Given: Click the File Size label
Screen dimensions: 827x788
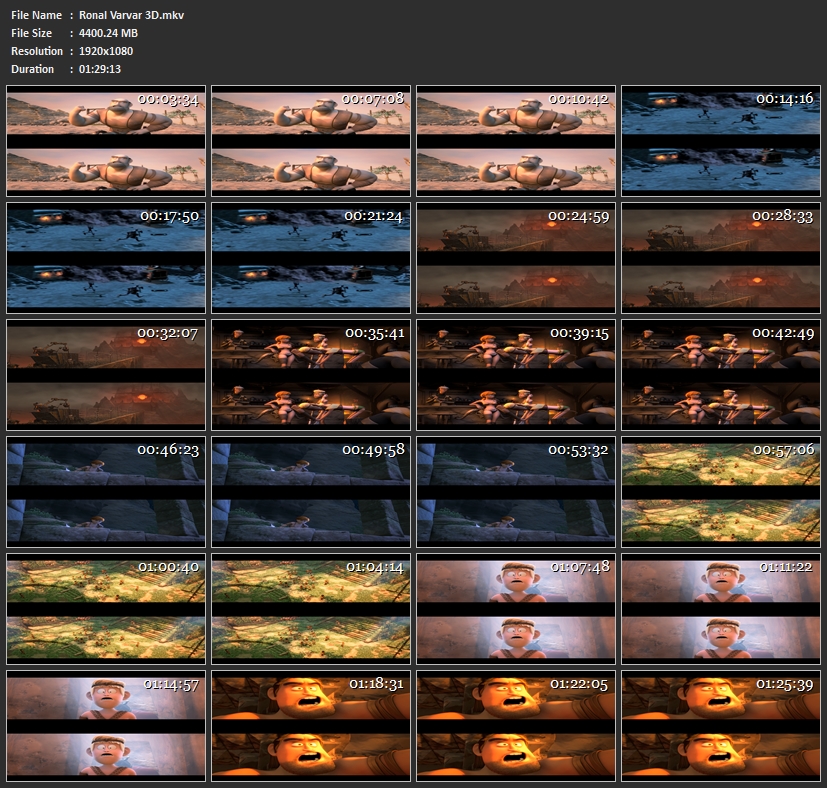Looking at the screenshot, I should coord(32,33).
